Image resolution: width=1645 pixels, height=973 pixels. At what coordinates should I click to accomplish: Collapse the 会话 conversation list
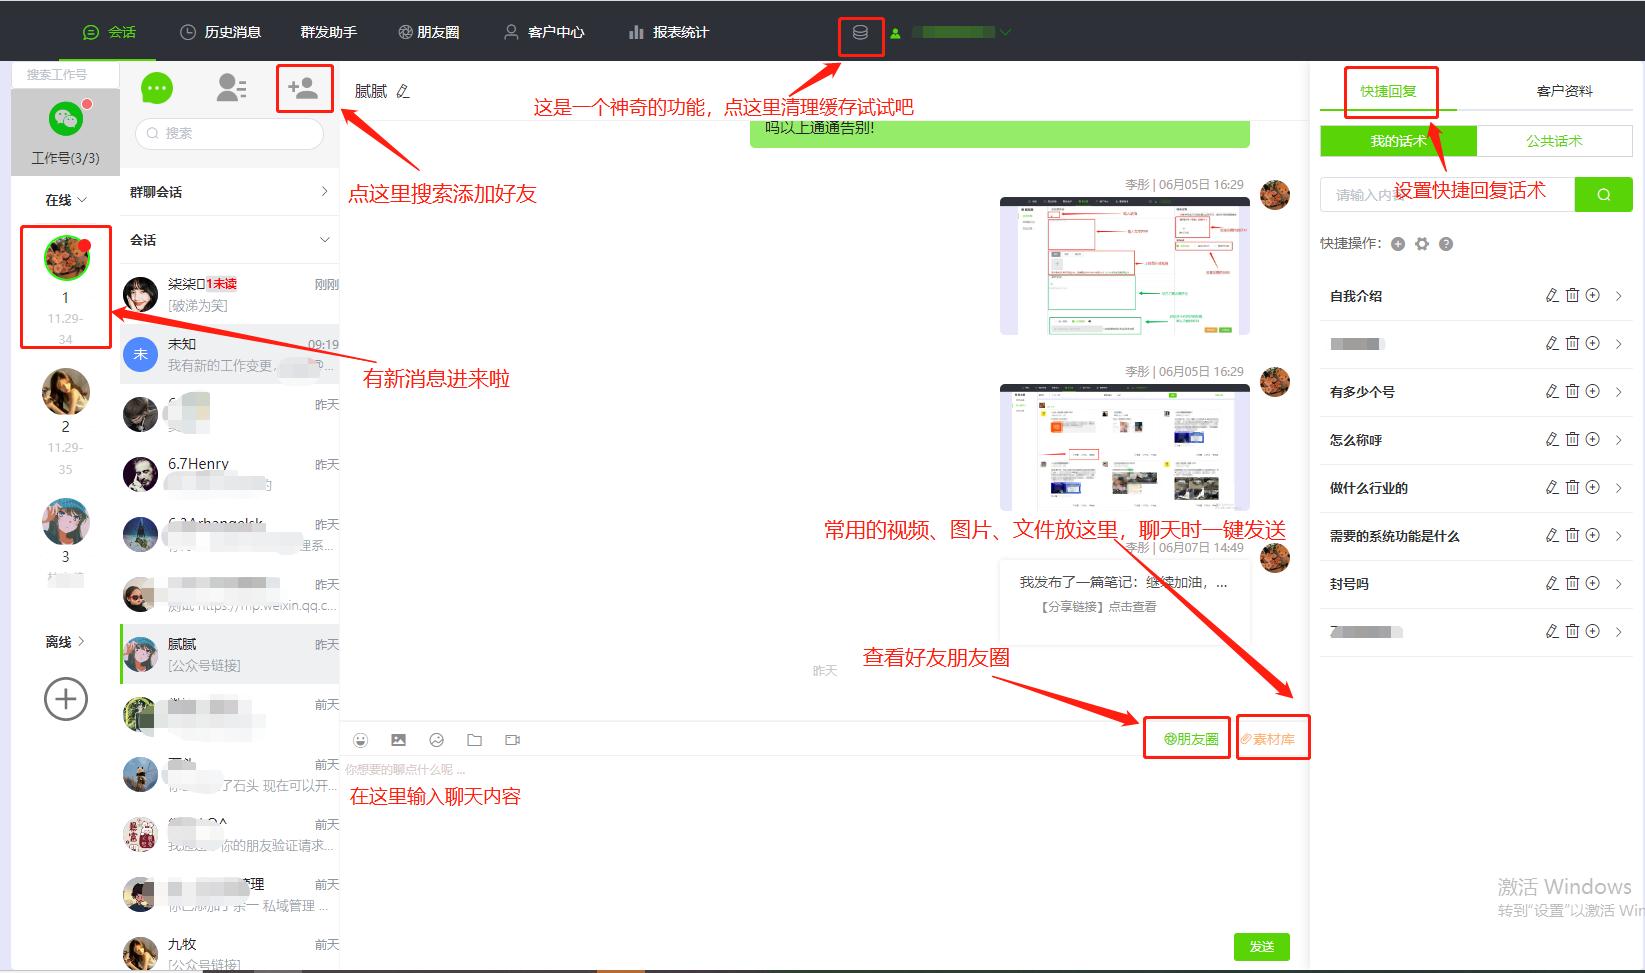click(324, 239)
